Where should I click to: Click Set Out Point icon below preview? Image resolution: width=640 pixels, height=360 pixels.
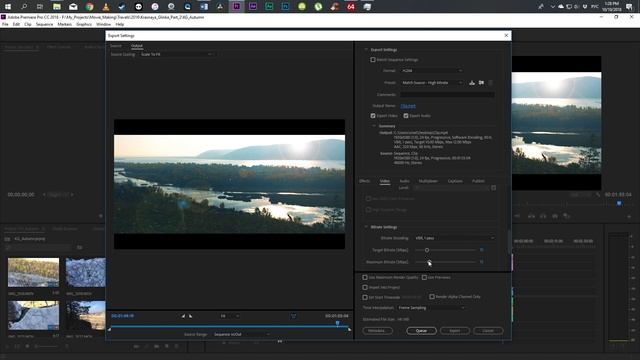coord(190,316)
